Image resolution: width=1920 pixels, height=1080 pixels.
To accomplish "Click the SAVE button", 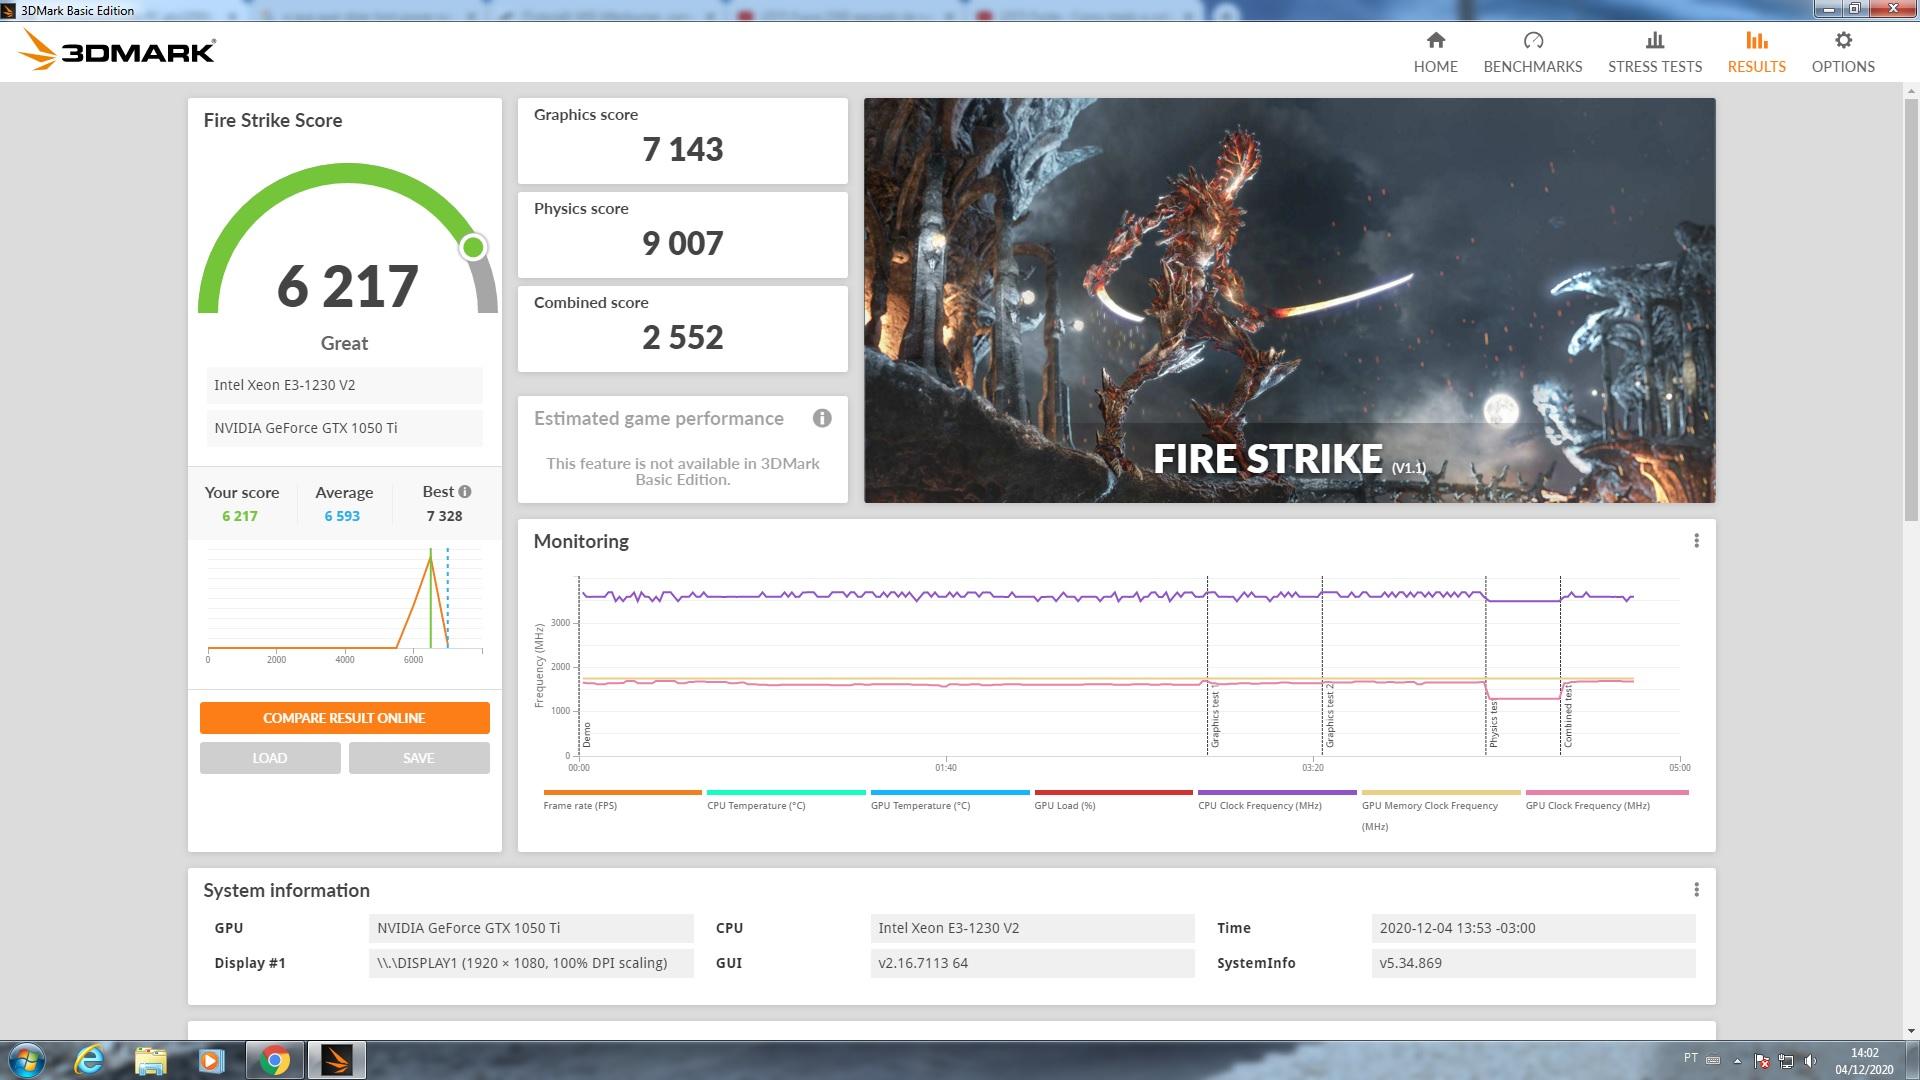I will [419, 758].
